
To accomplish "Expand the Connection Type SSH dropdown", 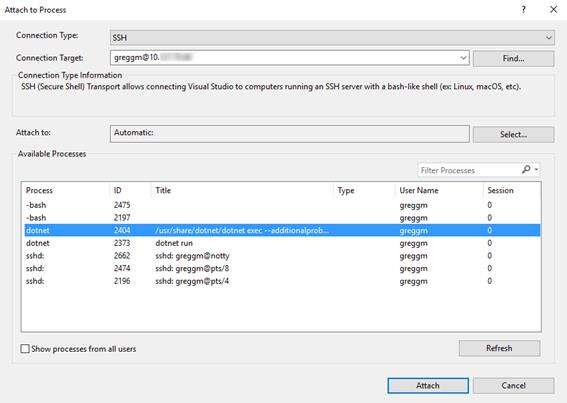I will point(548,38).
